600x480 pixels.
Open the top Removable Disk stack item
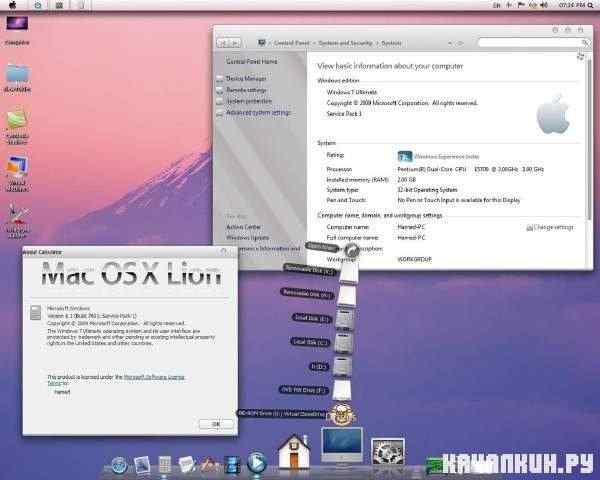[348, 272]
